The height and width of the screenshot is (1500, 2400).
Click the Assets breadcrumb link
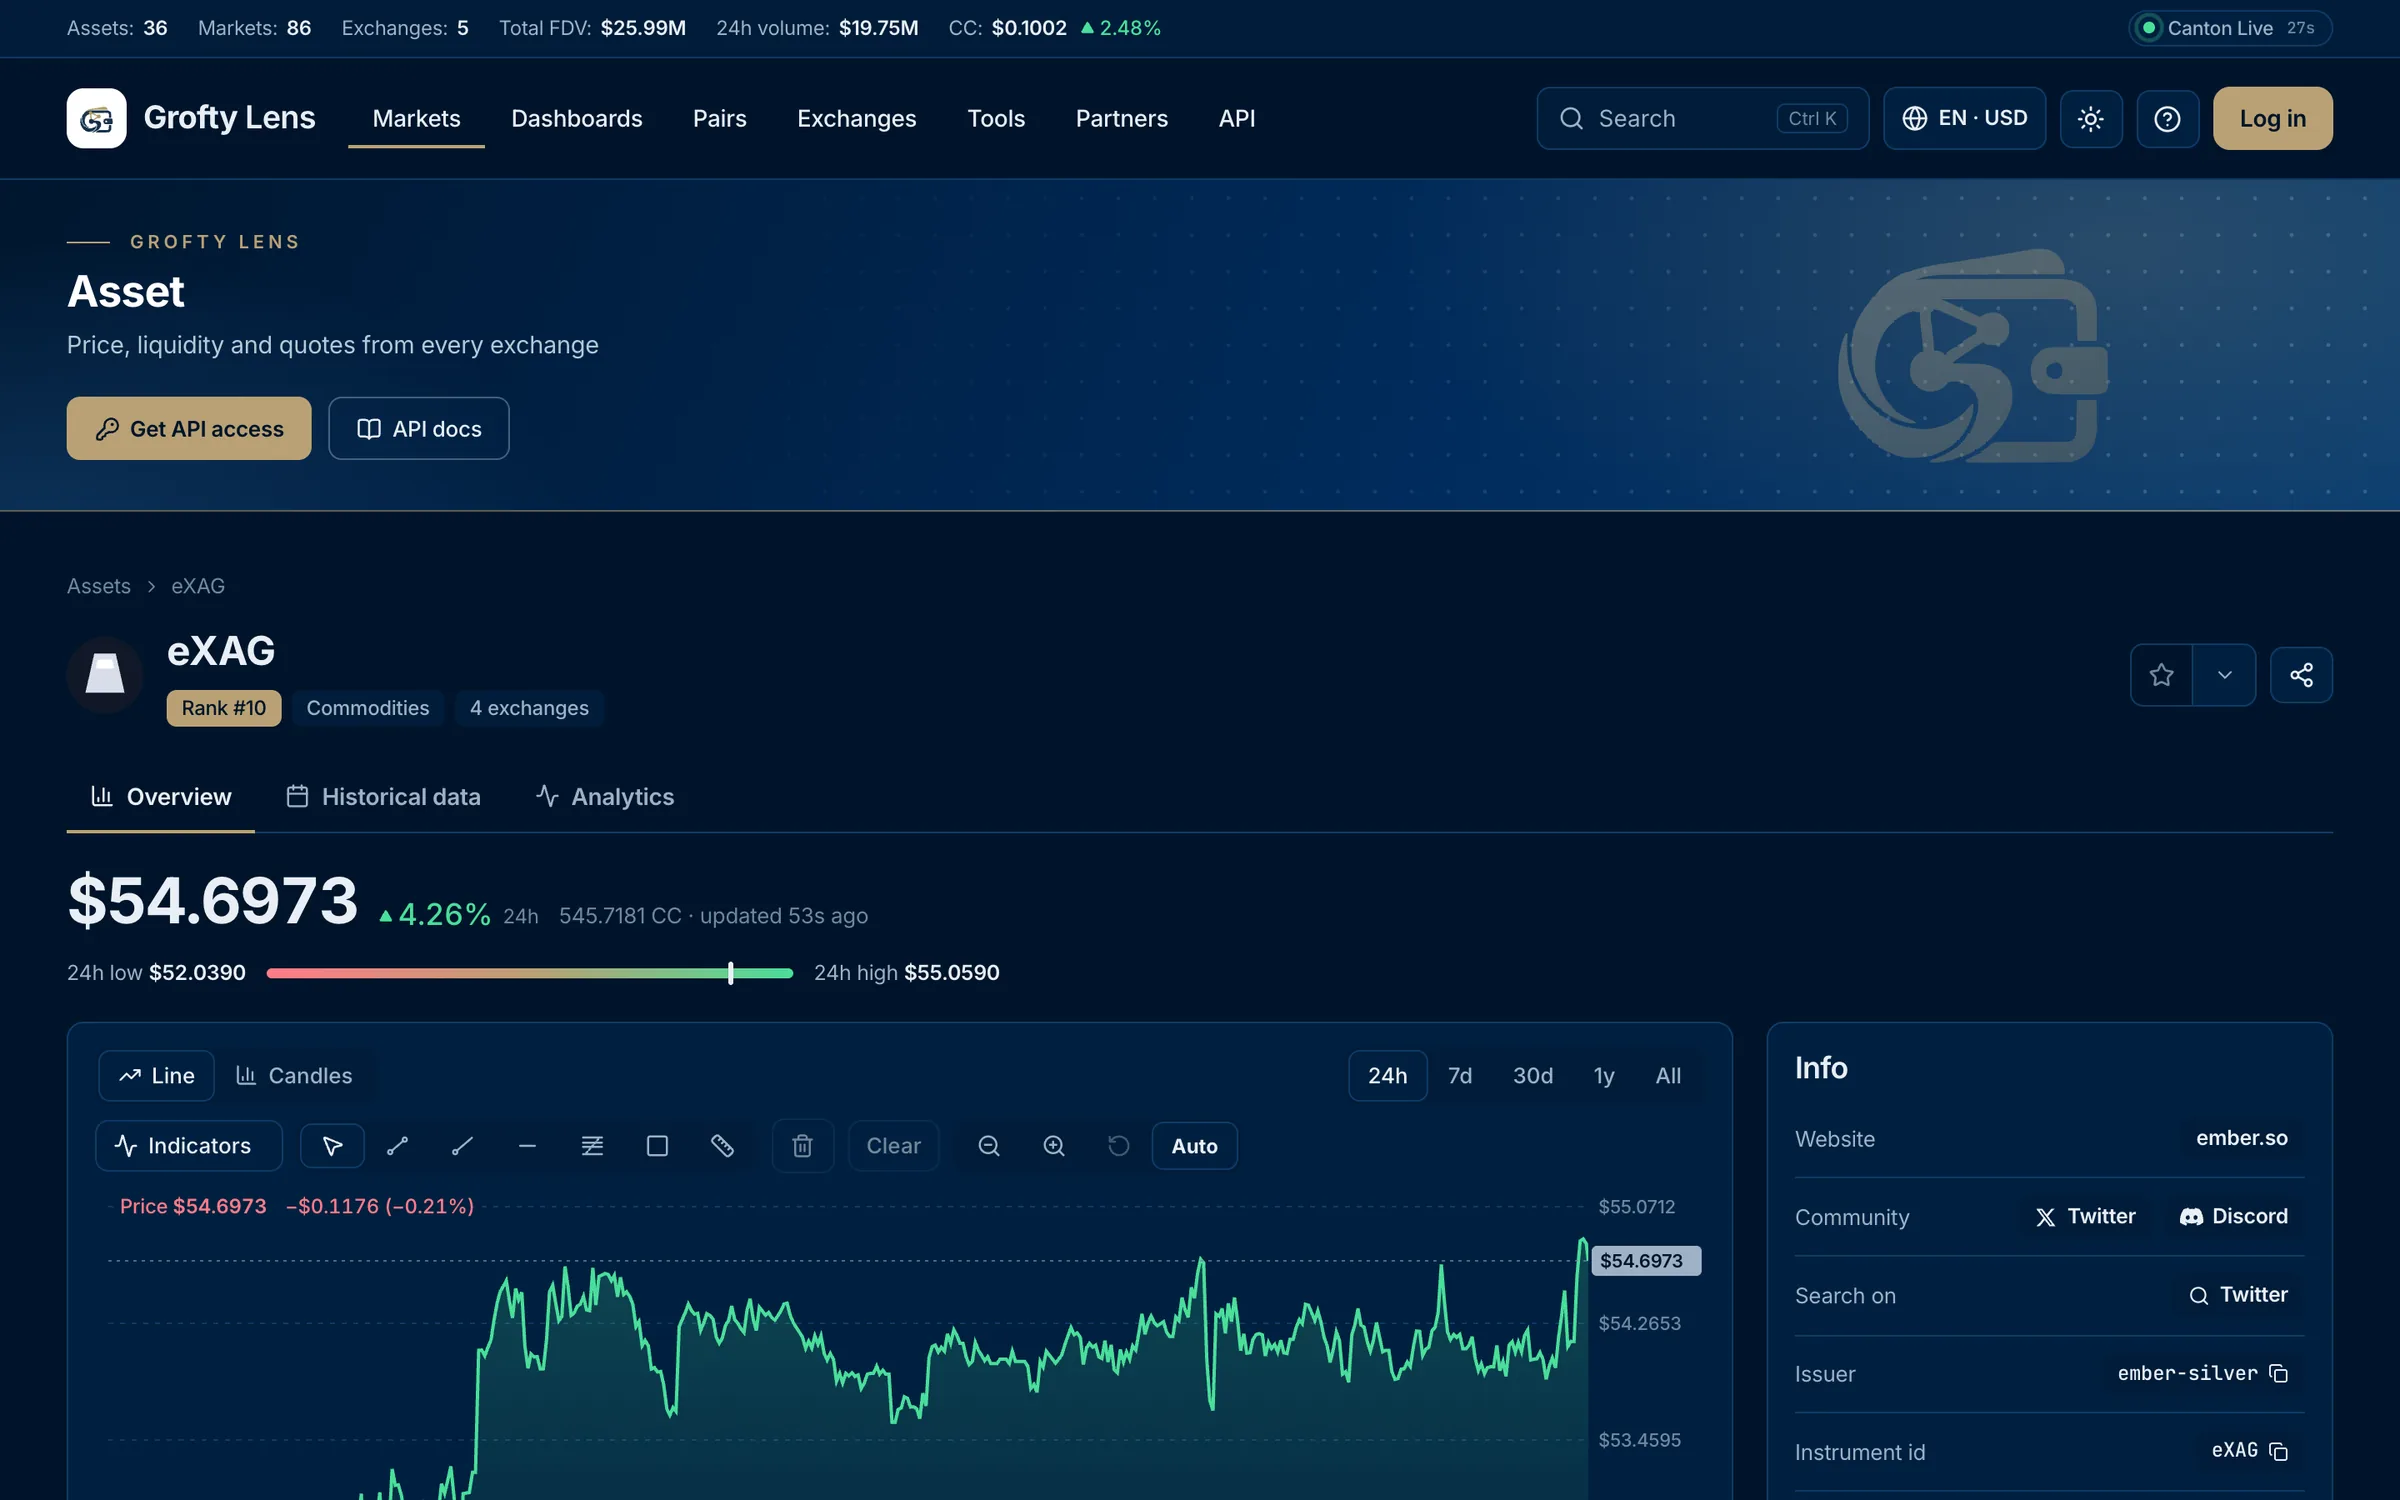point(98,586)
